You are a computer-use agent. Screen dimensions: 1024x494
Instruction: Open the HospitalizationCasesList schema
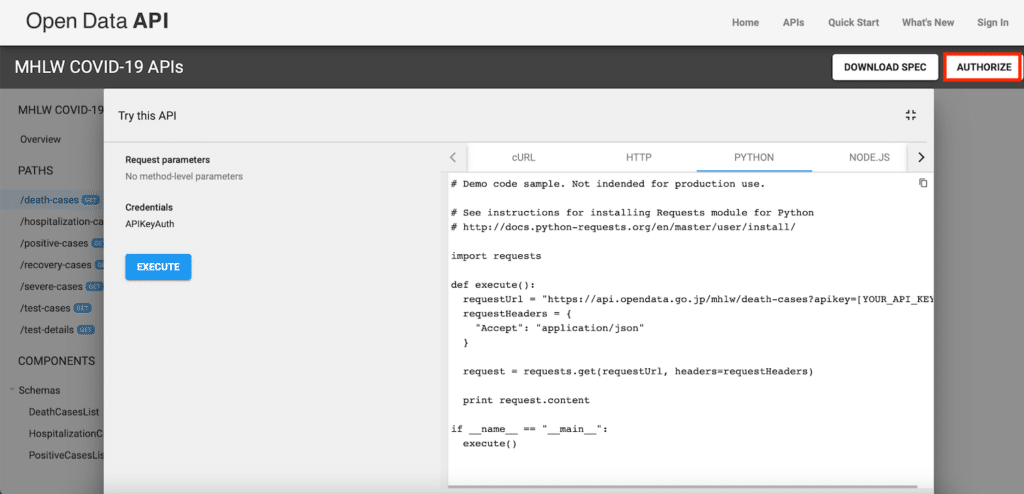coord(66,433)
